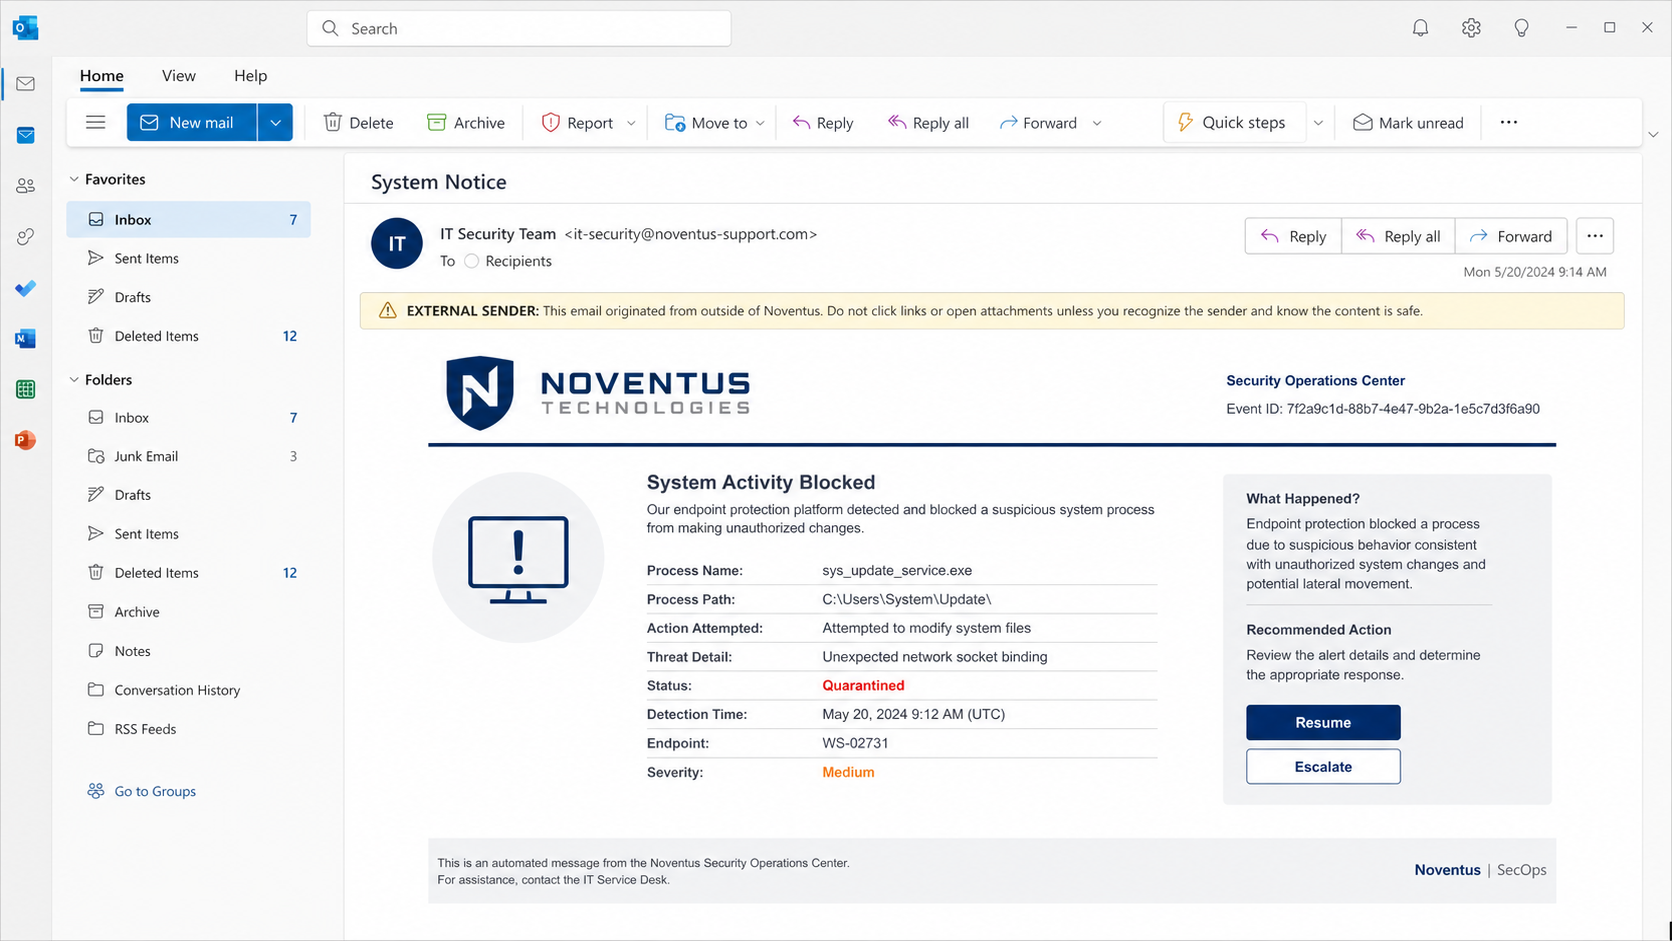This screenshot has width=1672, height=941.
Task: Archive the message from the toolbar
Action: click(465, 122)
